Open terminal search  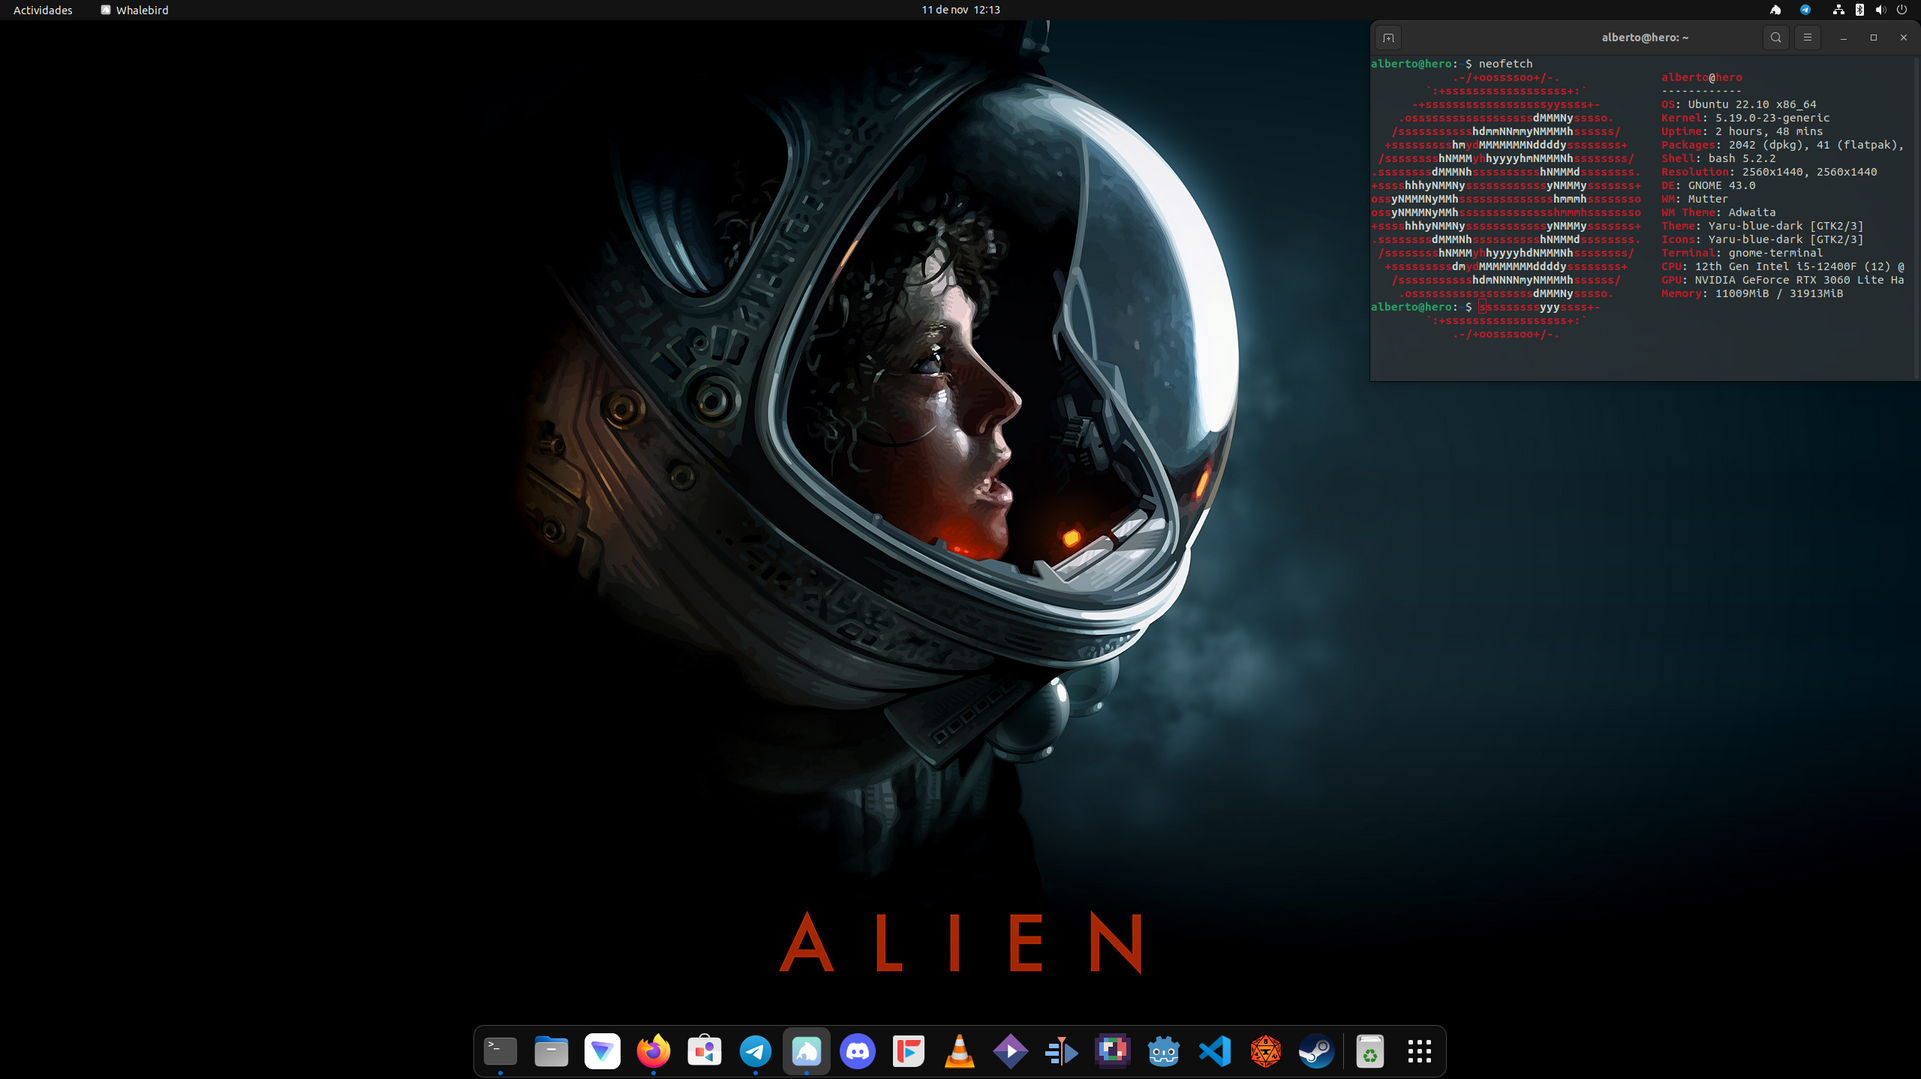[x=1776, y=38]
